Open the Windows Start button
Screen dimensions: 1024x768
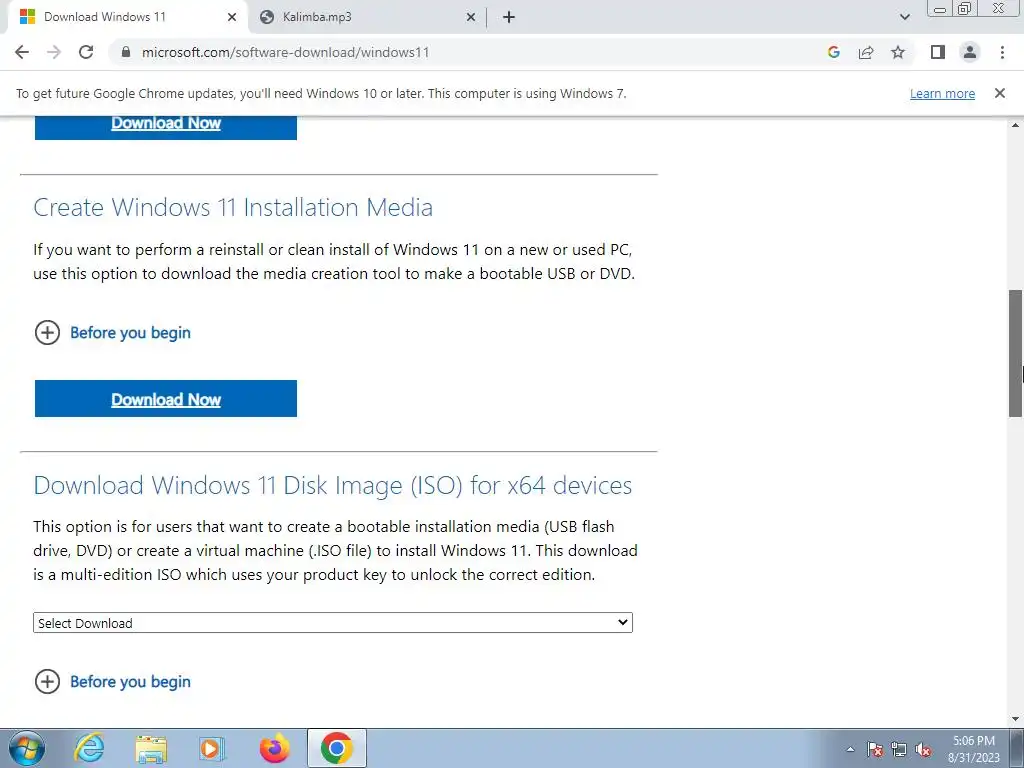[27, 748]
